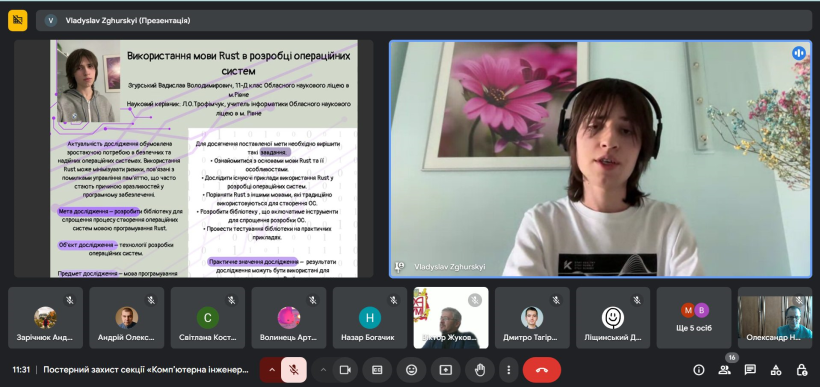Expand audio settings arrow beside microphone
Screen dimensions: 820x387
point(271,370)
